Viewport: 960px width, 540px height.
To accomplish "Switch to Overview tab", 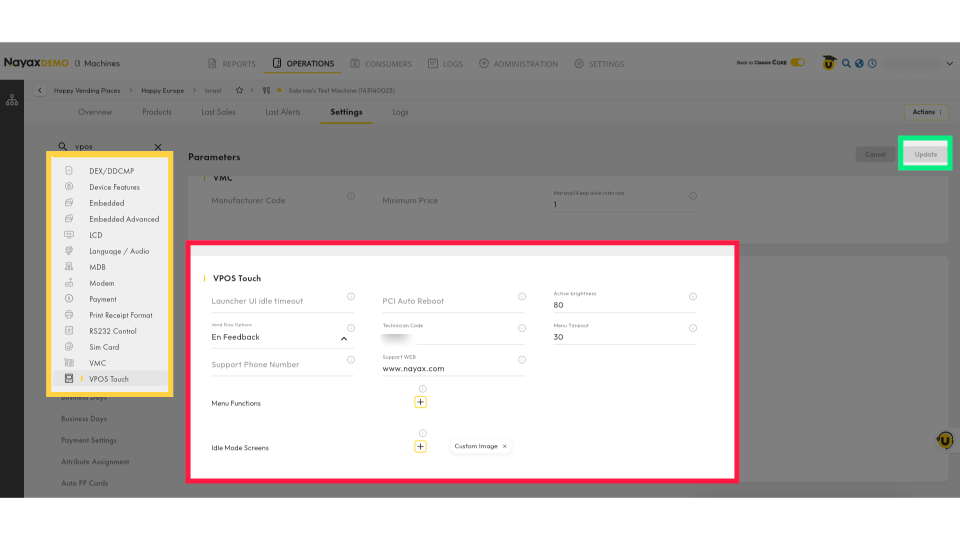I will [95, 112].
